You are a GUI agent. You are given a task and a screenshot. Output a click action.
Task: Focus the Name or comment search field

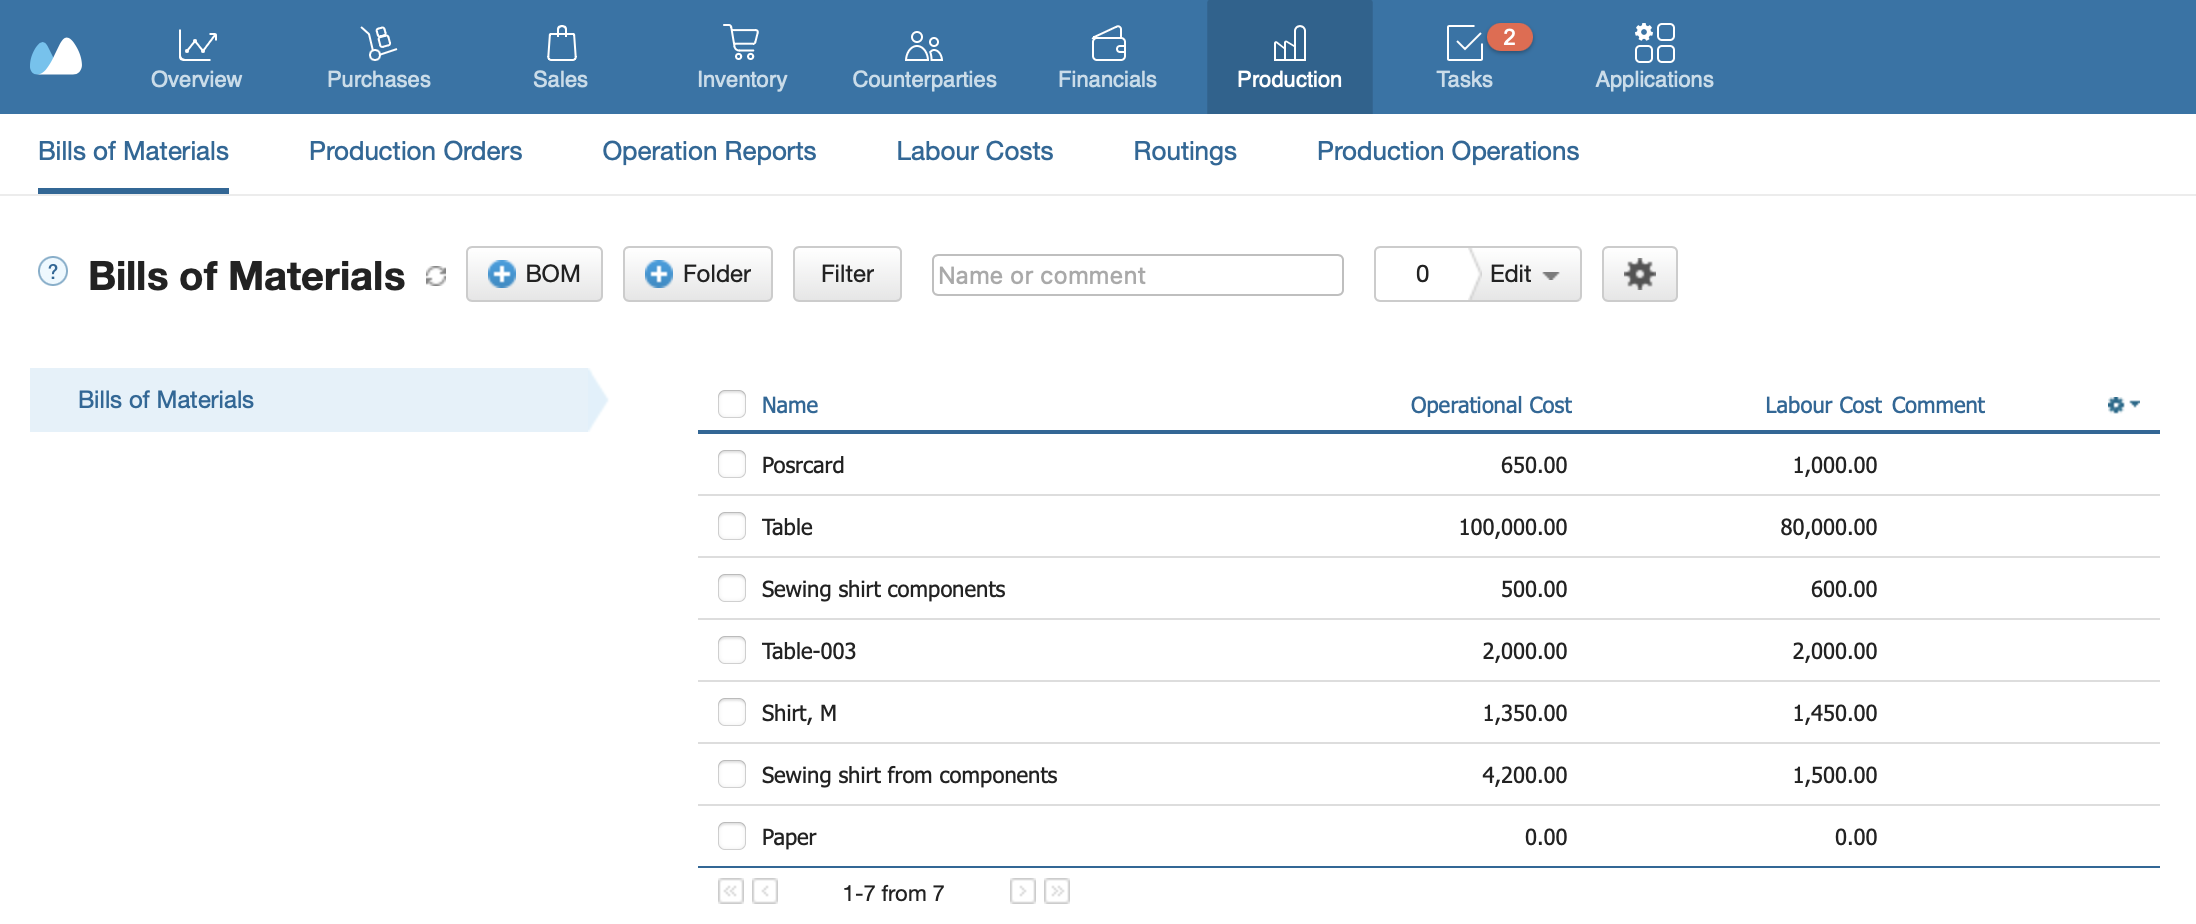pos(1137,275)
